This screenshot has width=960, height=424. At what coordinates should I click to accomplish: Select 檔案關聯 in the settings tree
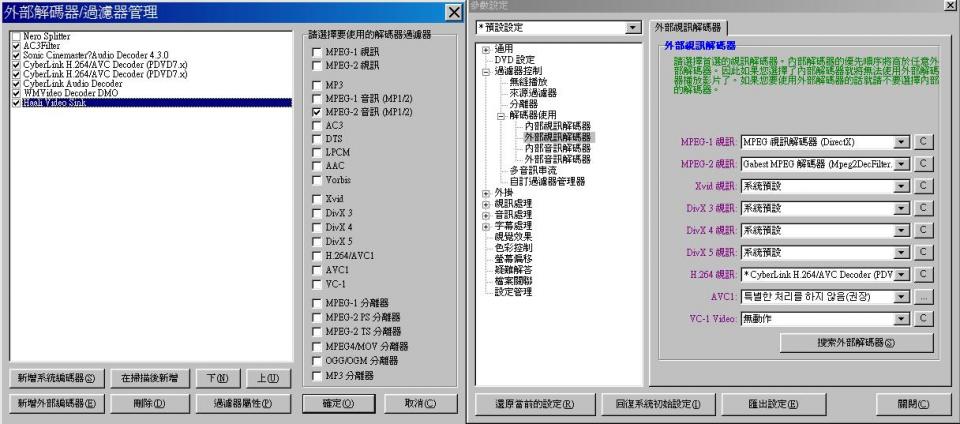513,281
